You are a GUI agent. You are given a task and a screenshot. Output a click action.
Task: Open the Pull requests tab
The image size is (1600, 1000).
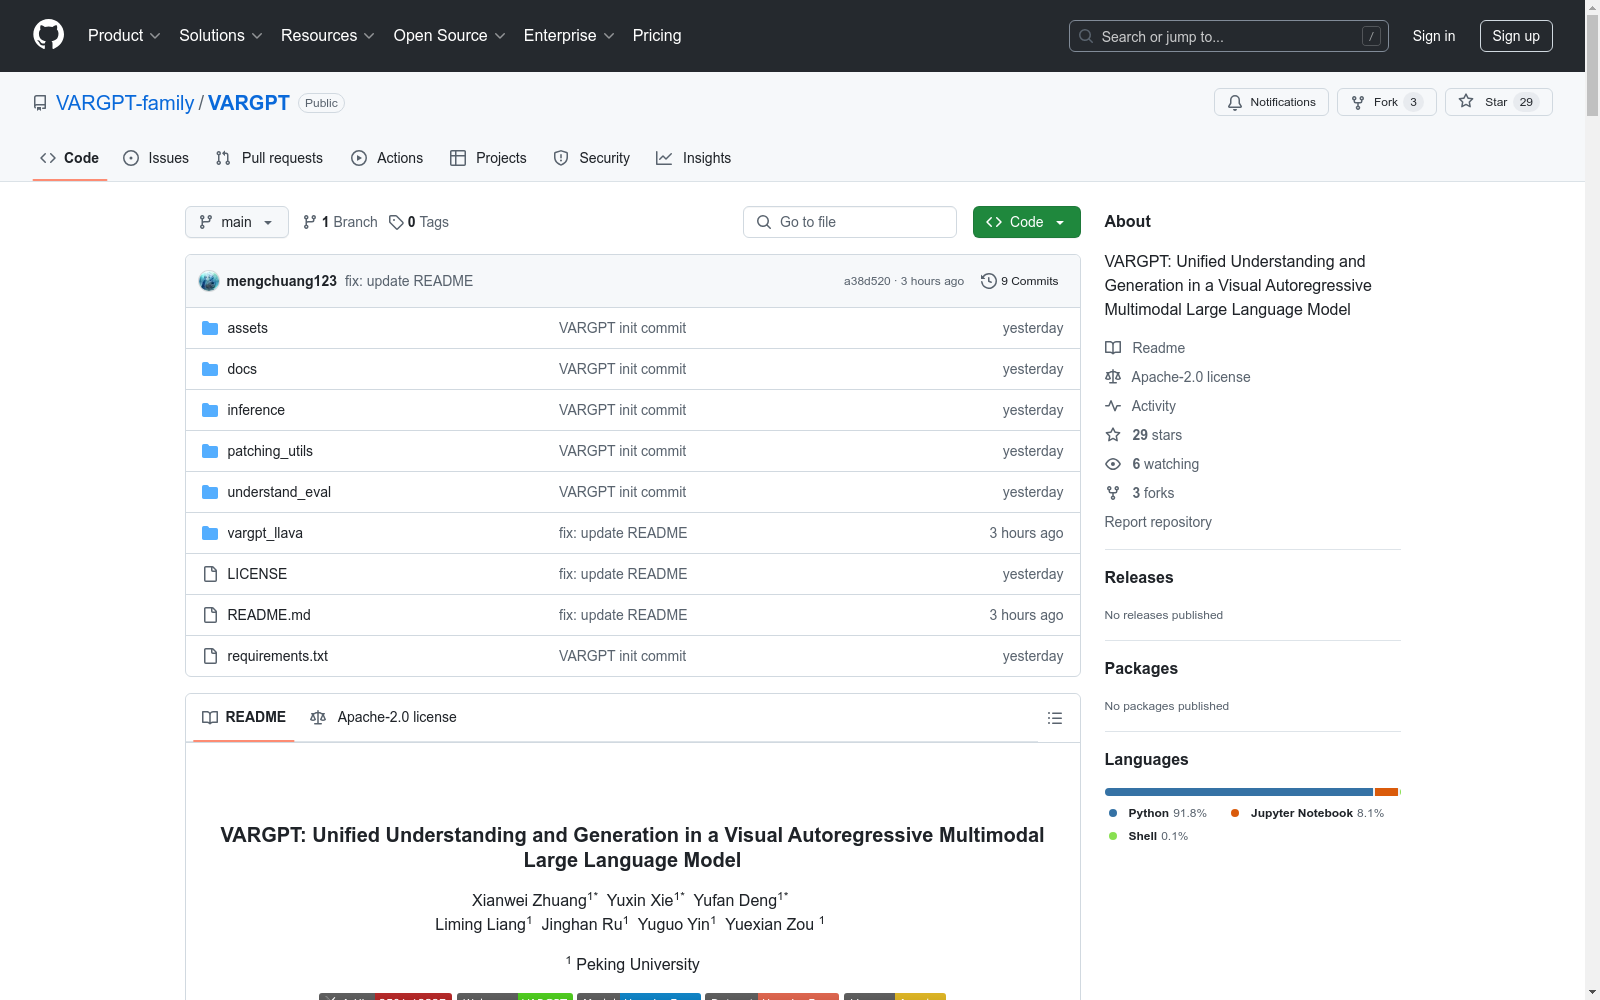269,158
